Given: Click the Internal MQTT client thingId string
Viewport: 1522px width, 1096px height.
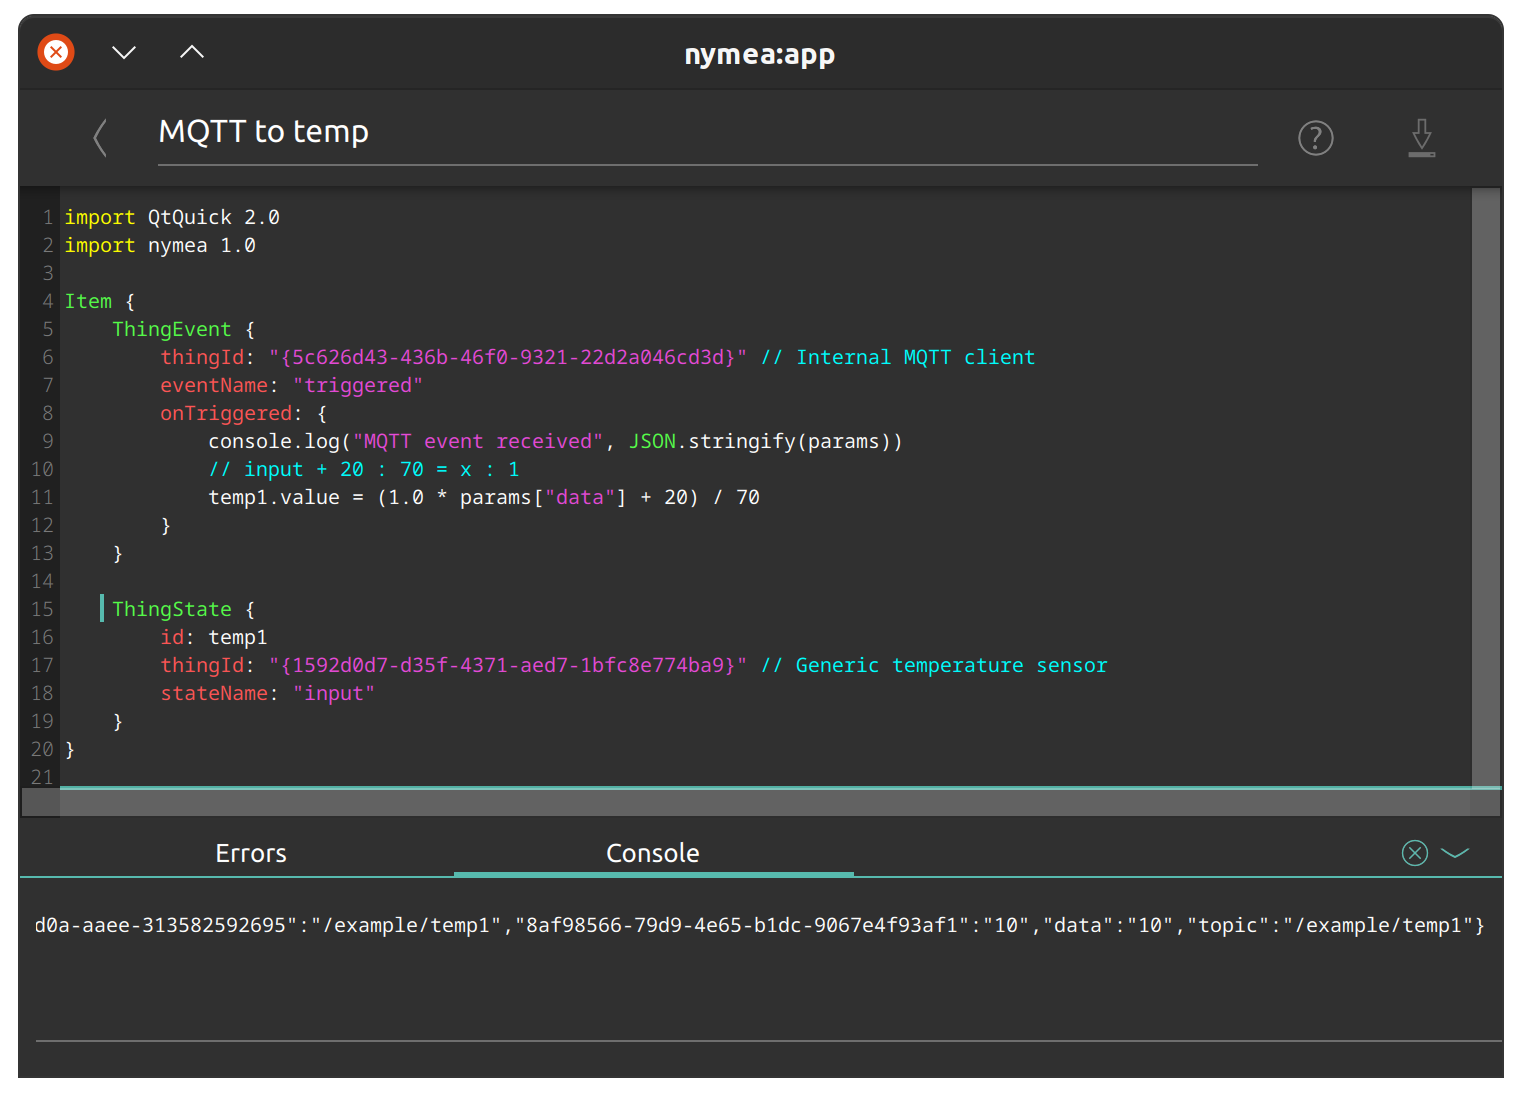Looking at the screenshot, I should (508, 357).
